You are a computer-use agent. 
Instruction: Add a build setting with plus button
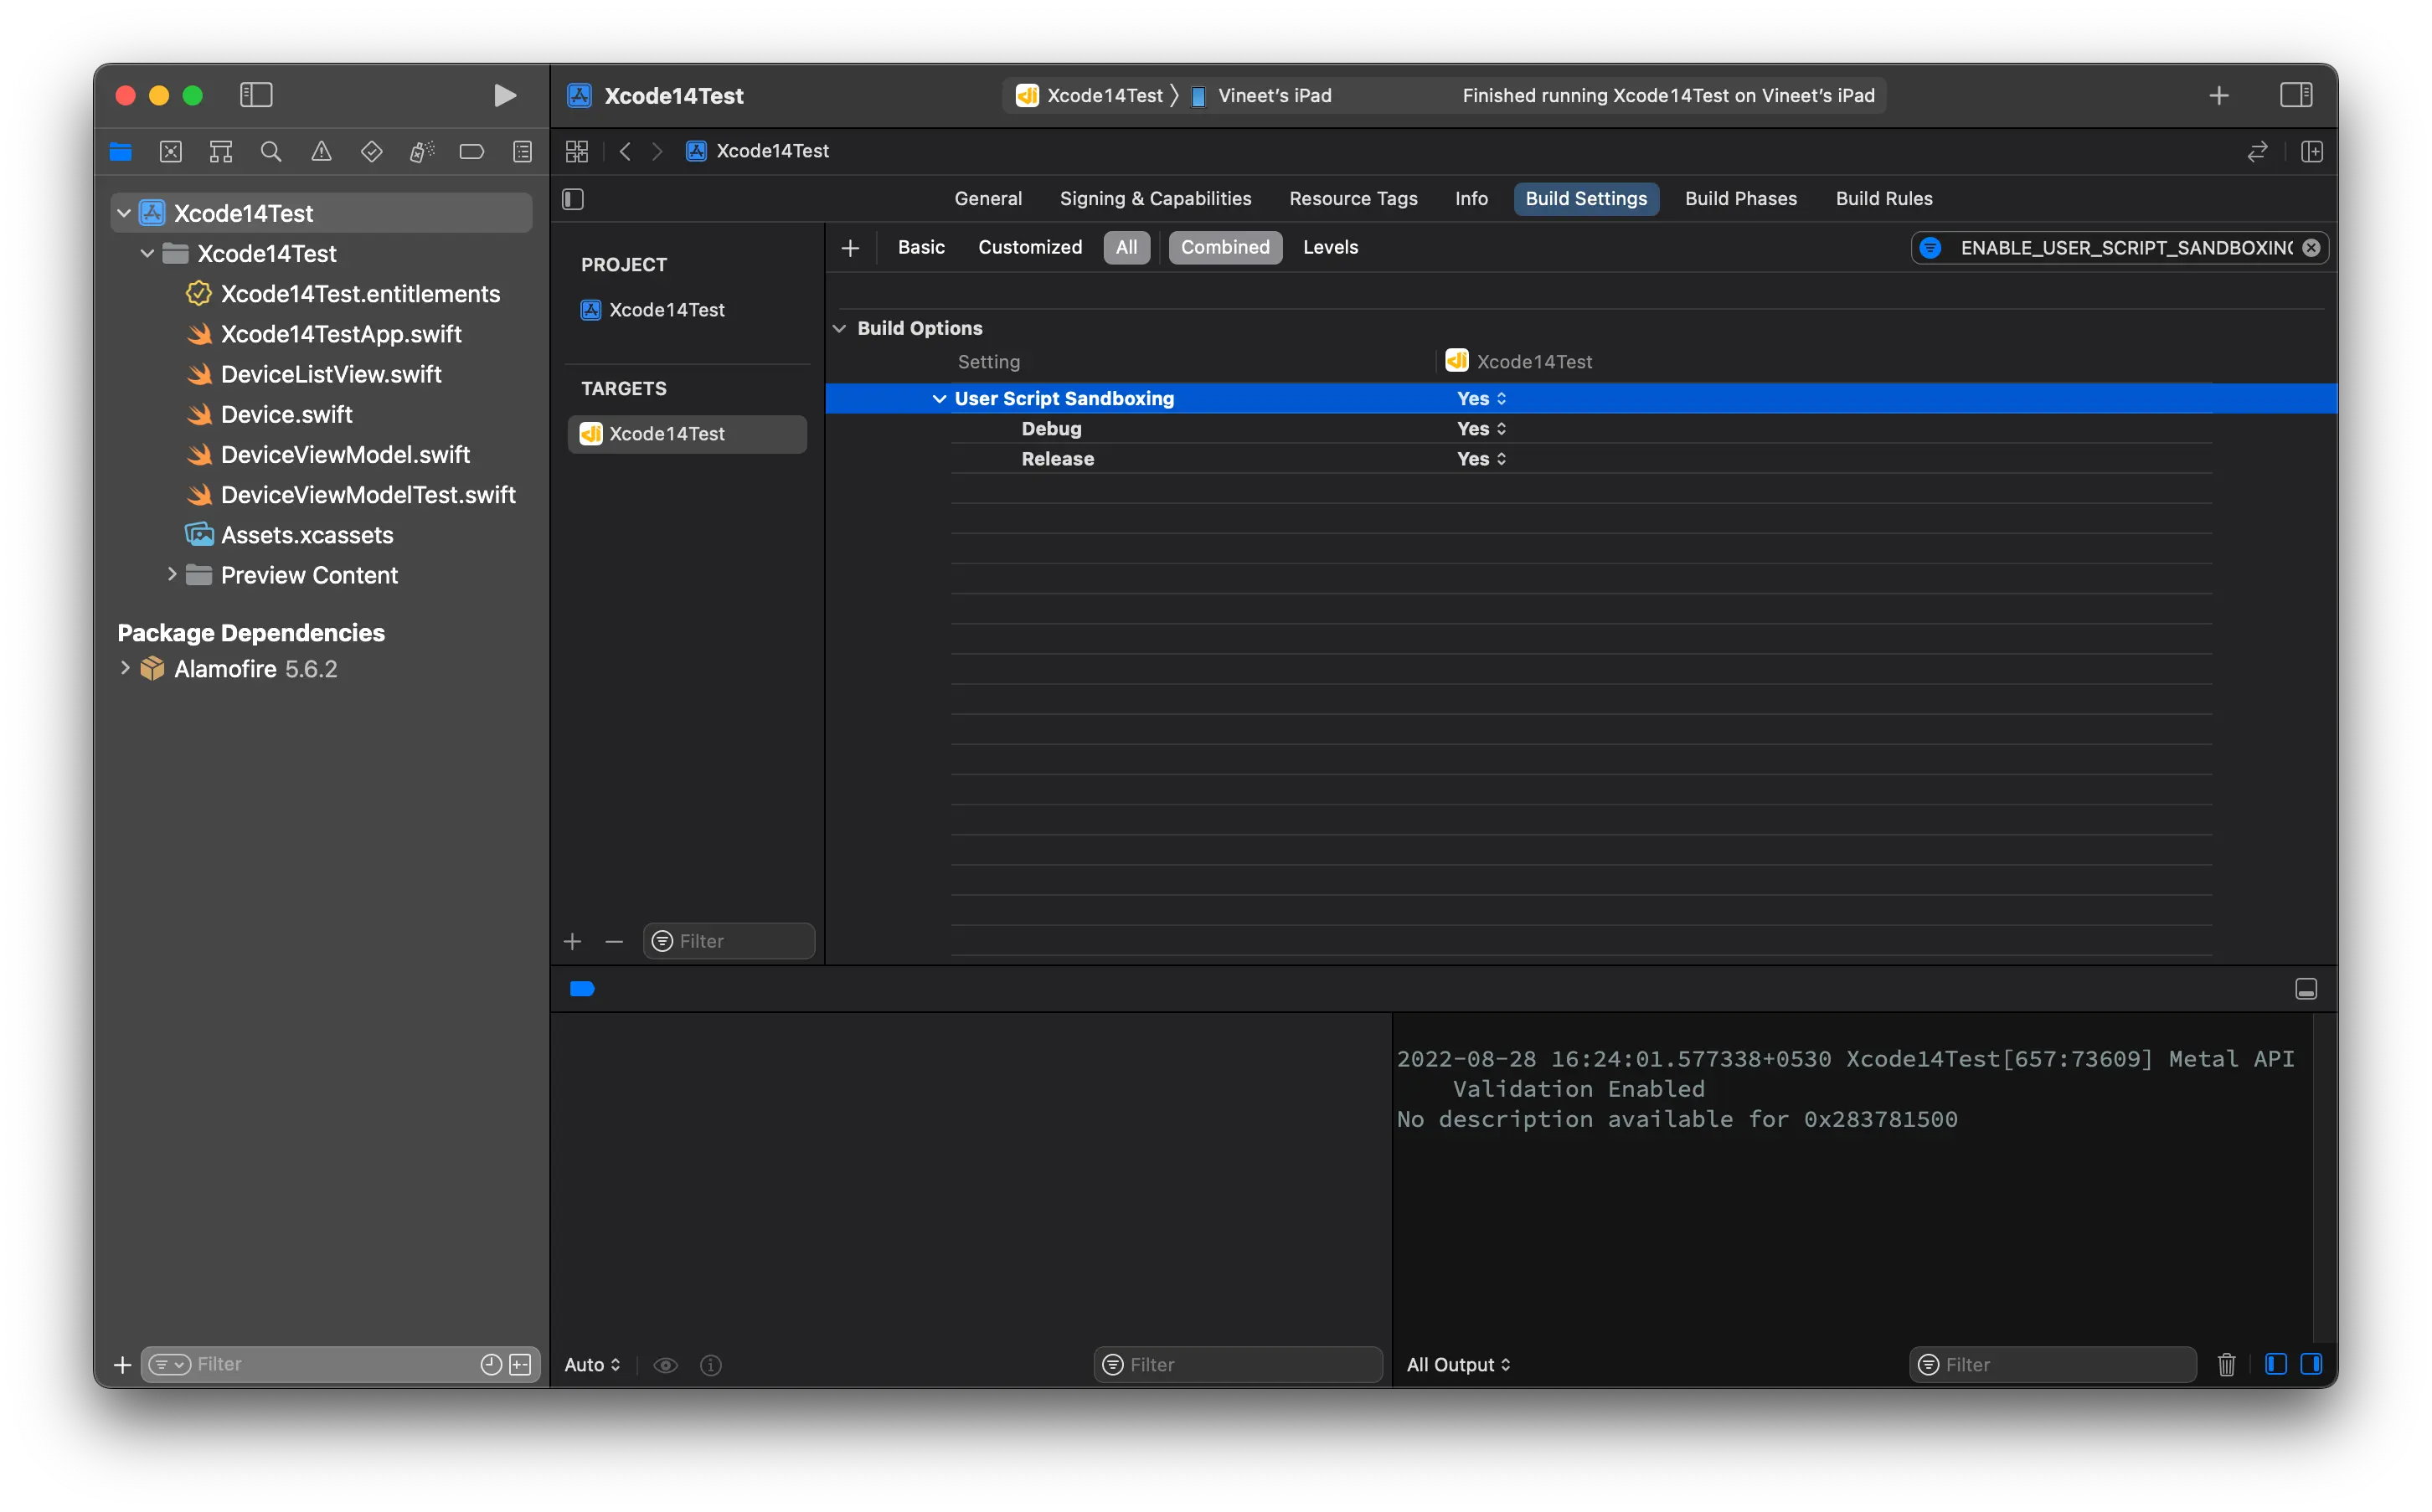click(x=850, y=248)
